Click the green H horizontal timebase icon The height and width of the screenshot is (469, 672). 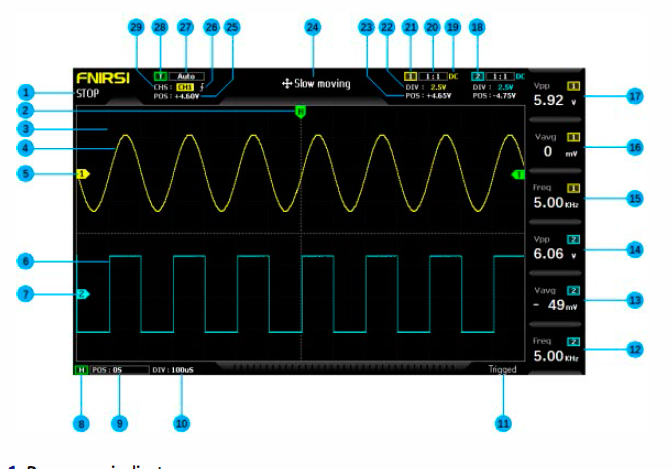pyautogui.click(x=80, y=370)
